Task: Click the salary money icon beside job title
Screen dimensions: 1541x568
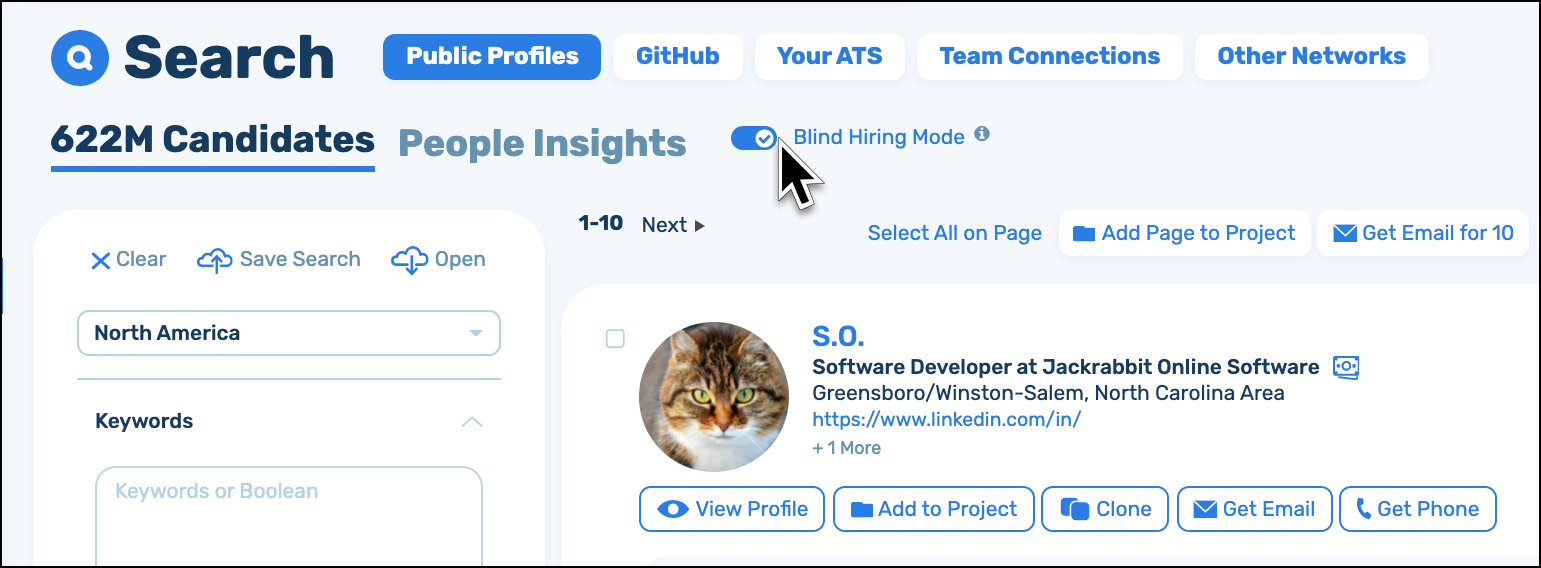Action: point(1346,367)
